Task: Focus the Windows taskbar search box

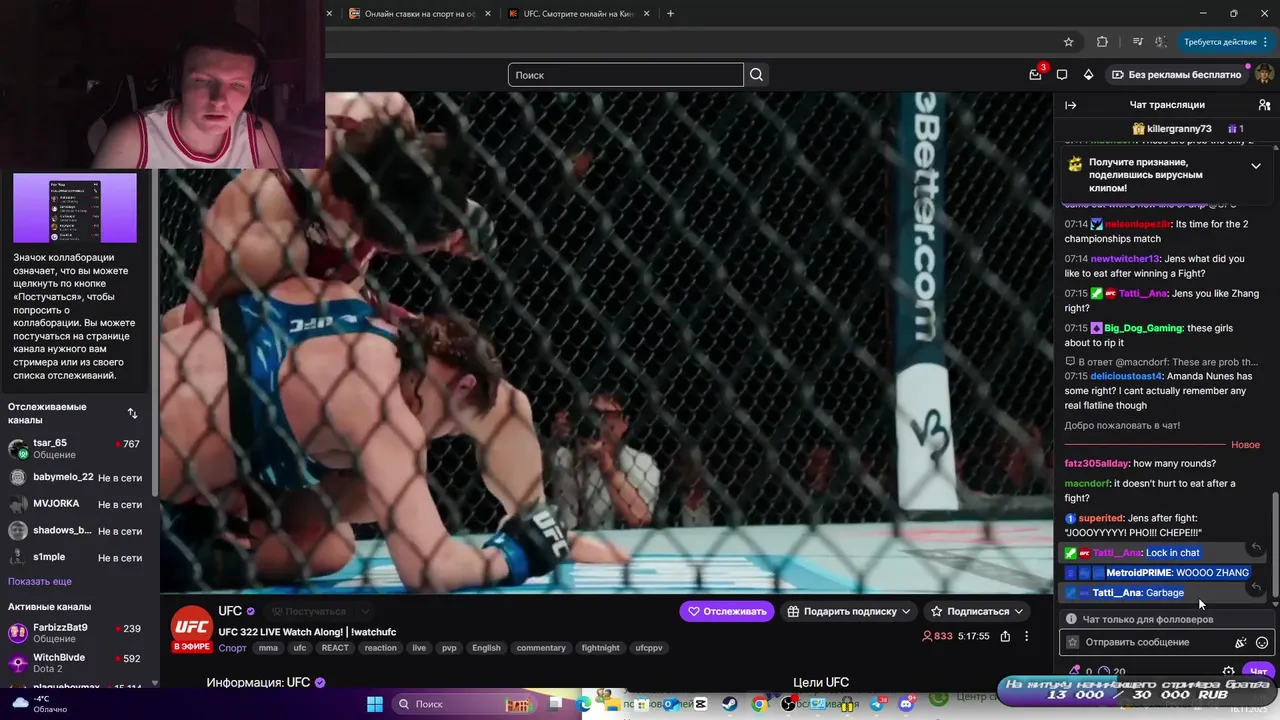Action: tap(466, 704)
